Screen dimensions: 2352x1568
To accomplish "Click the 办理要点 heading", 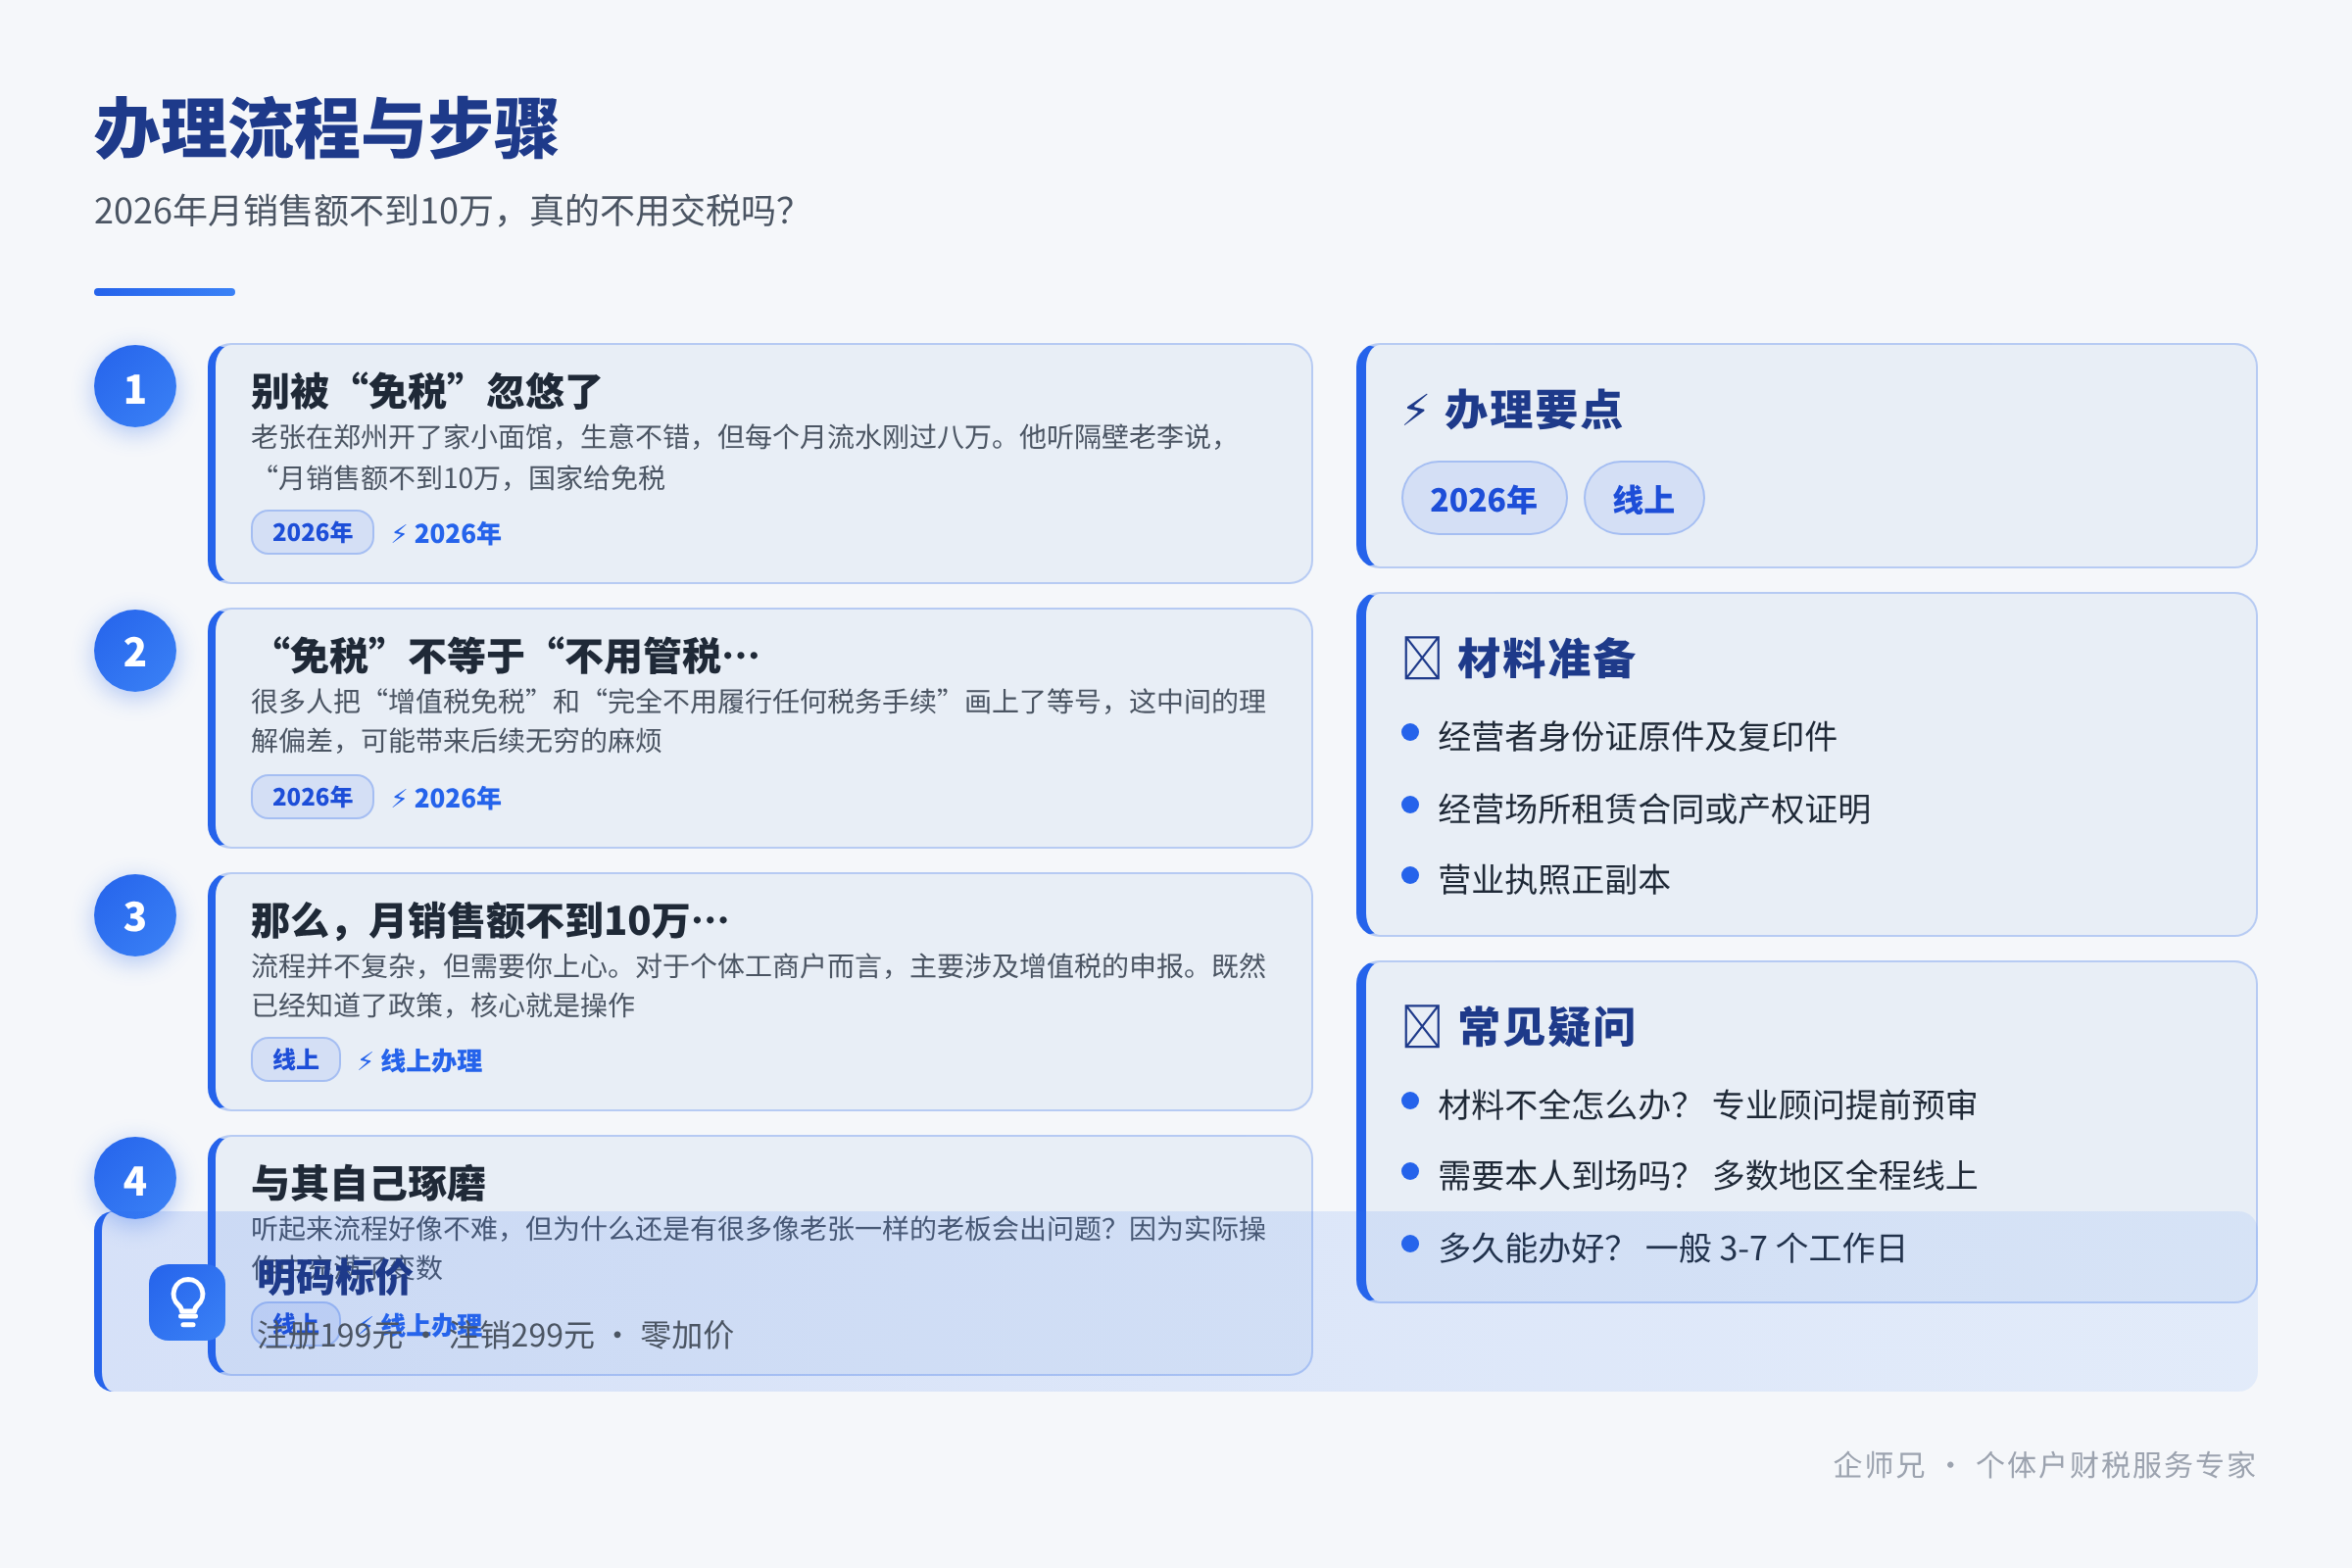I will (1533, 409).
